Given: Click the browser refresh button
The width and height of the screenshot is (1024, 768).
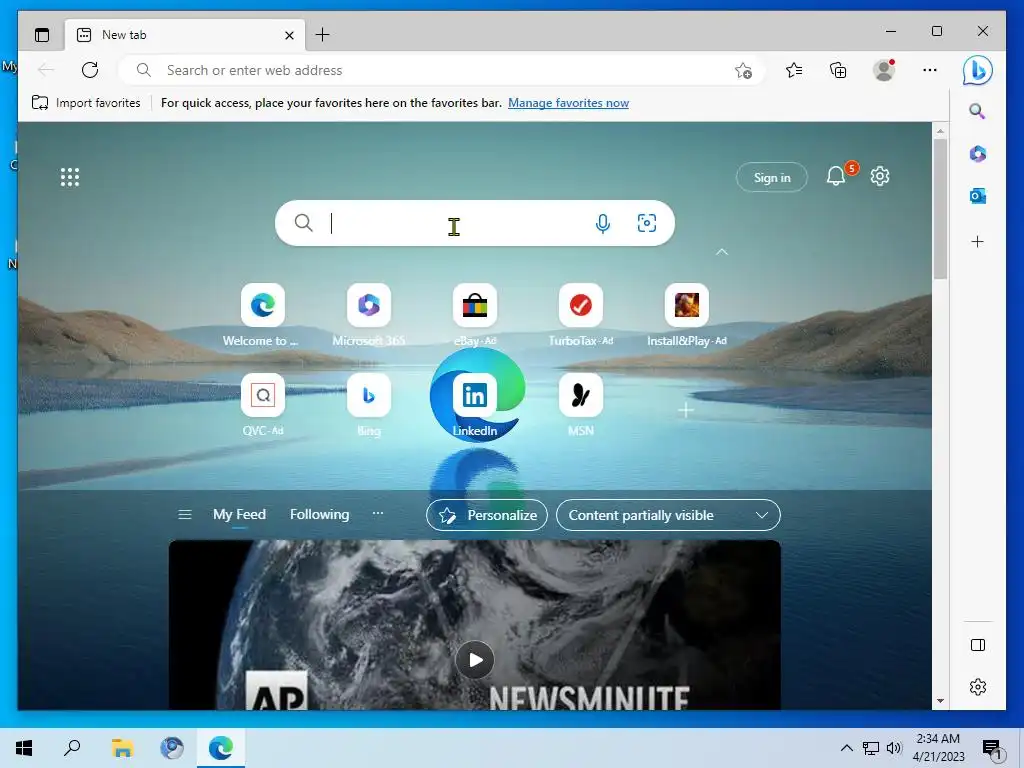Looking at the screenshot, I should point(90,70).
